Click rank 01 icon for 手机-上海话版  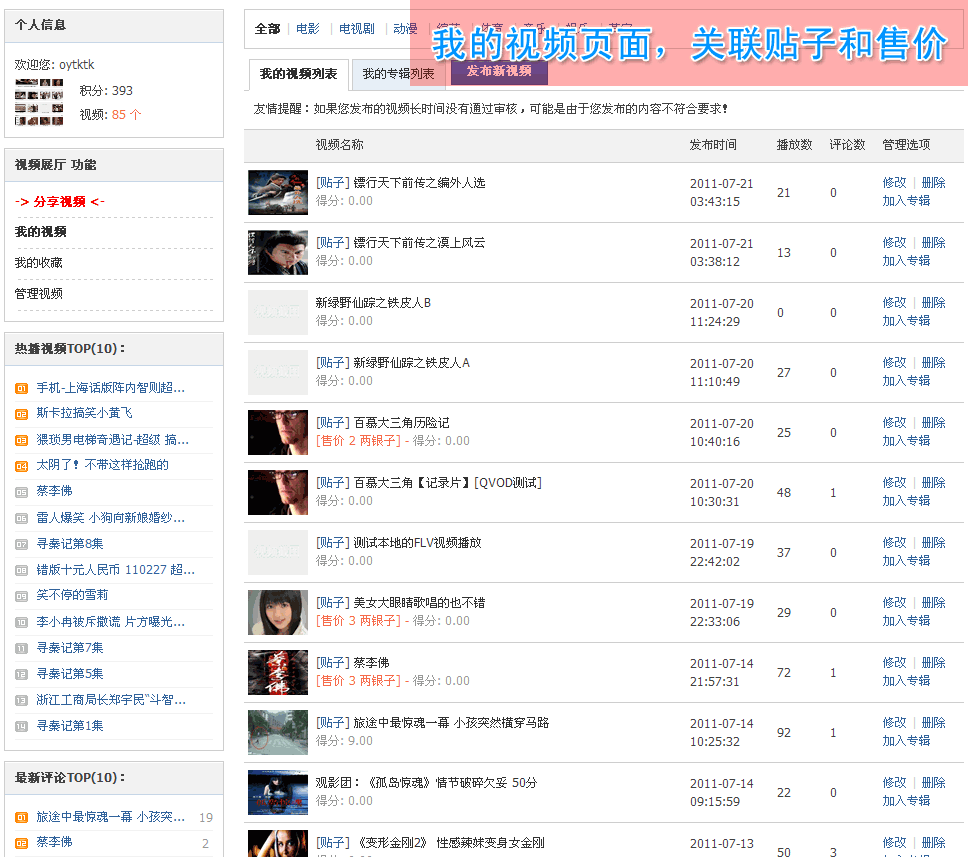click(22, 388)
